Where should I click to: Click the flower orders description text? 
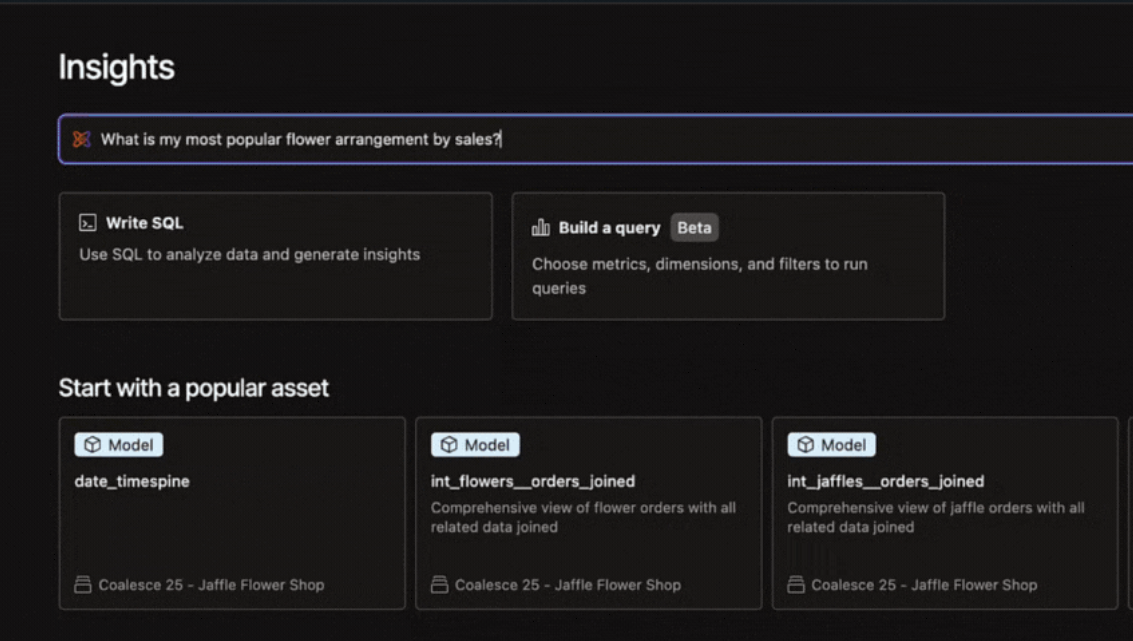(x=583, y=517)
